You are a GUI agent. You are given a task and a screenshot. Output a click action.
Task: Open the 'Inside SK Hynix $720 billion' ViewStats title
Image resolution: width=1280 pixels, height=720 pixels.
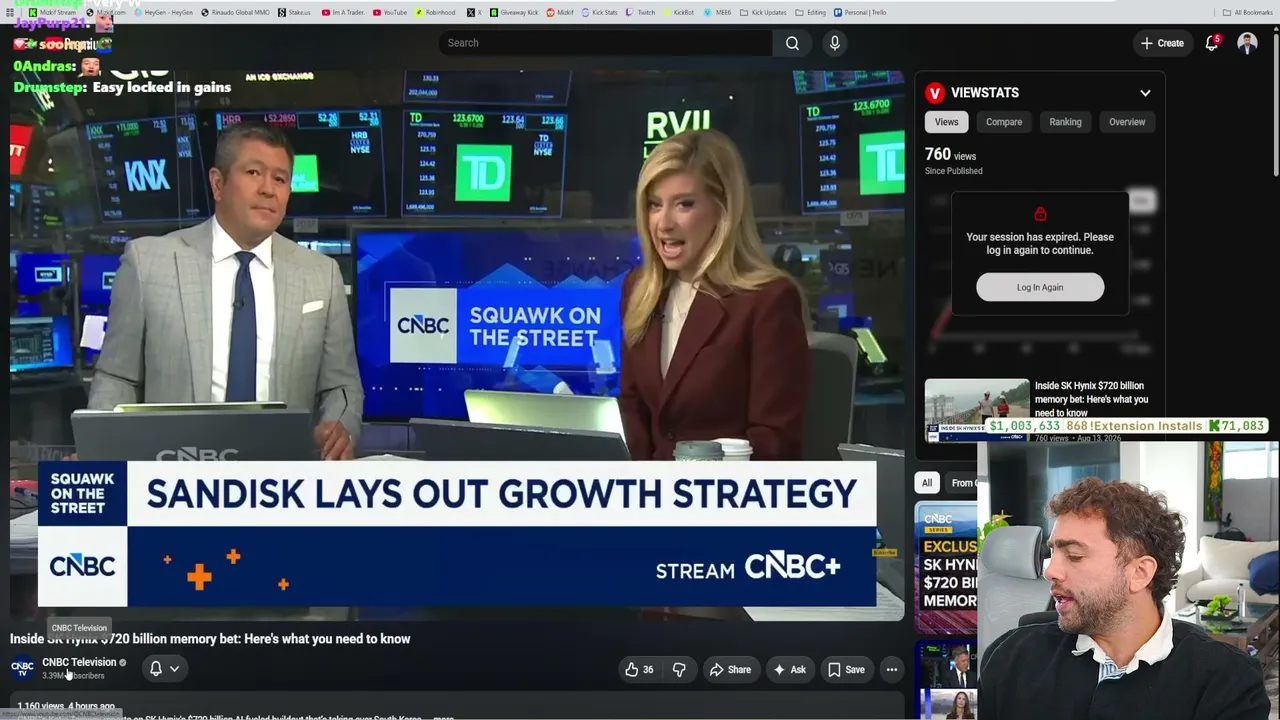1091,399
